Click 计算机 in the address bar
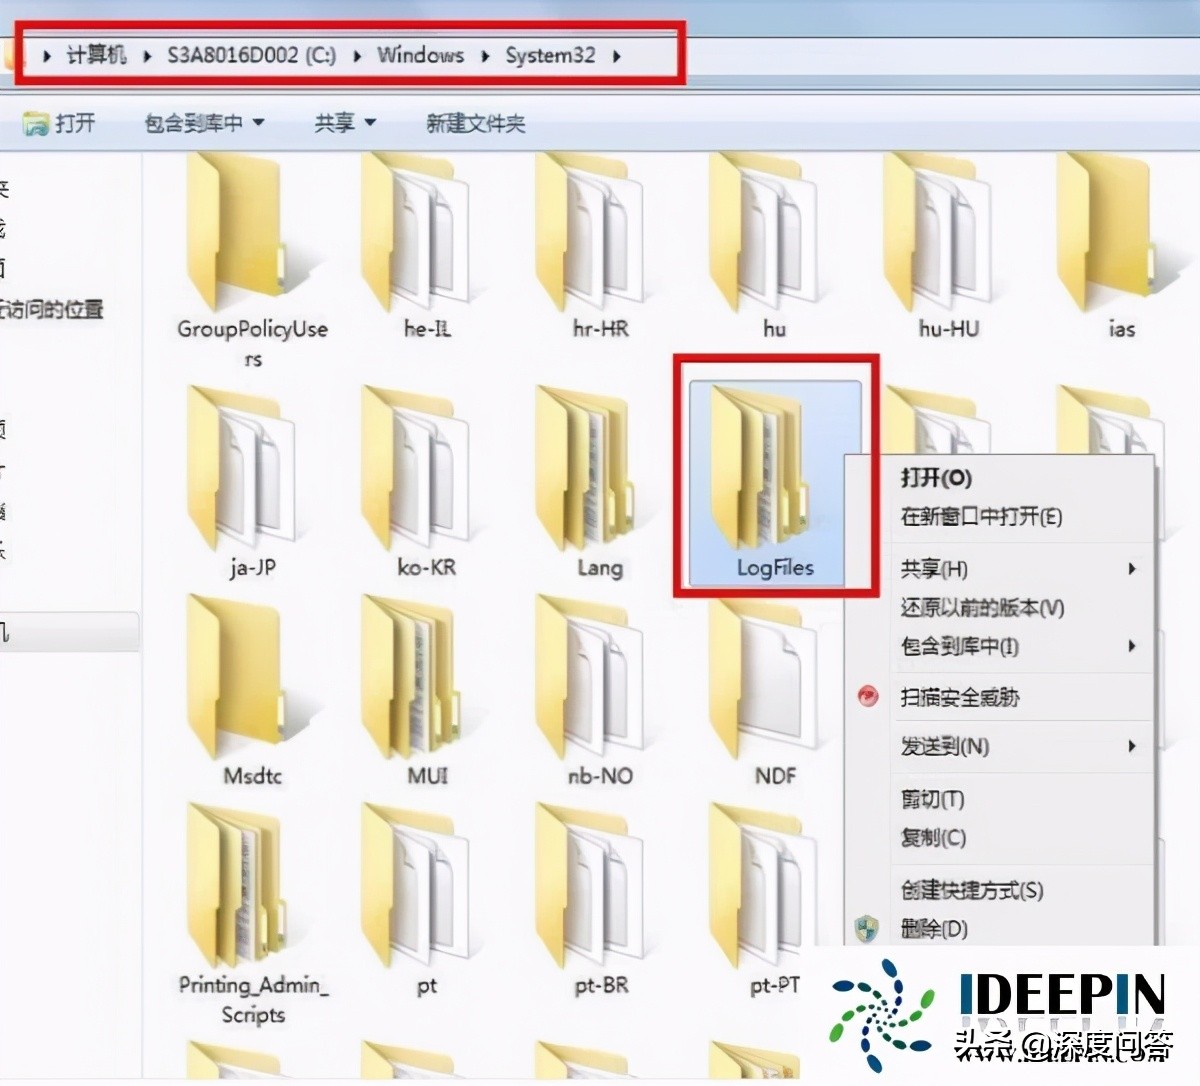This screenshot has height=1086, width=1200. click(x=95, y=56)
